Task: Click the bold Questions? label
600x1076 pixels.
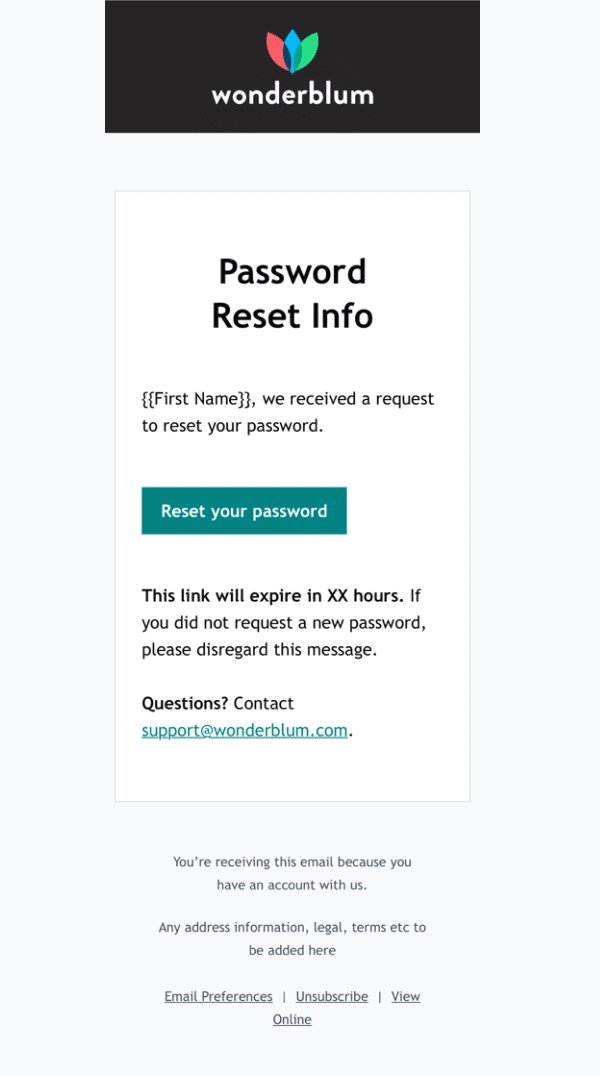Action: [x=185, y=703]
